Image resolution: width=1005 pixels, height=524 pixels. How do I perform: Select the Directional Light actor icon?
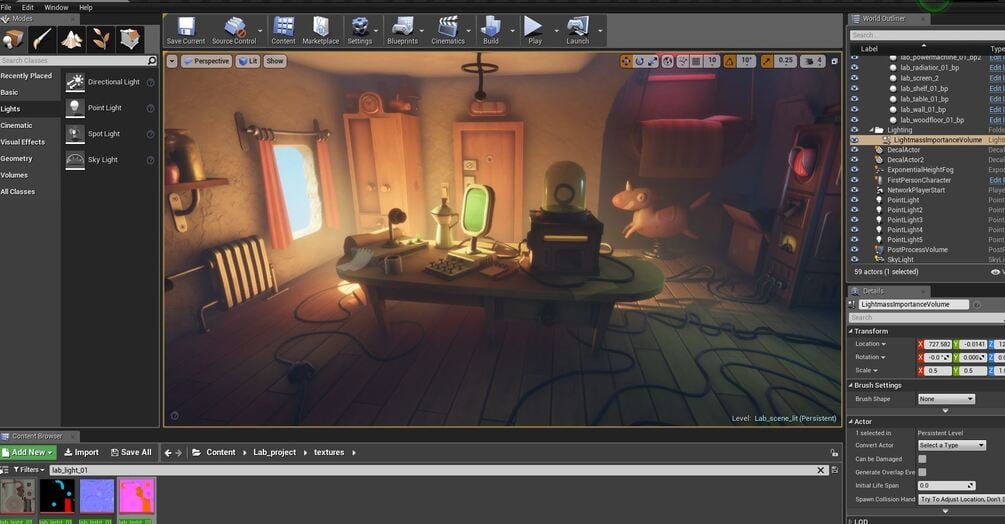(x=75, y=82)
